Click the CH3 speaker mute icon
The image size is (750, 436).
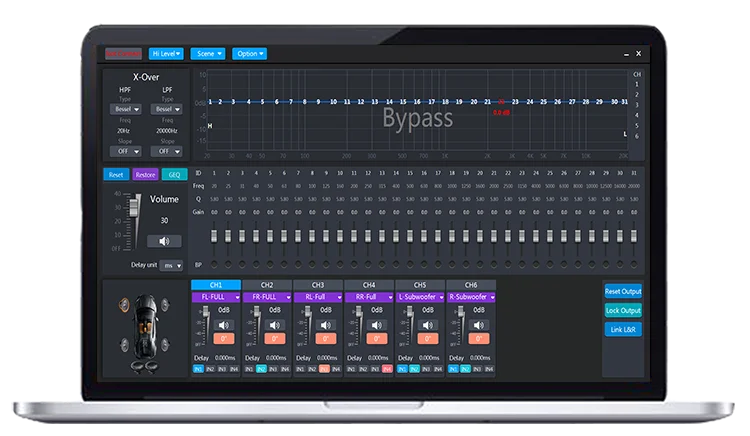click(325, 325)
